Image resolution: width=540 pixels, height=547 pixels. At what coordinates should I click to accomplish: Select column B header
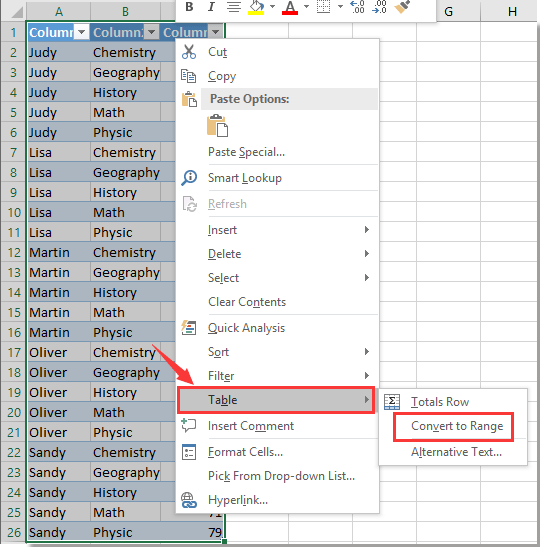tap(125, 12)
